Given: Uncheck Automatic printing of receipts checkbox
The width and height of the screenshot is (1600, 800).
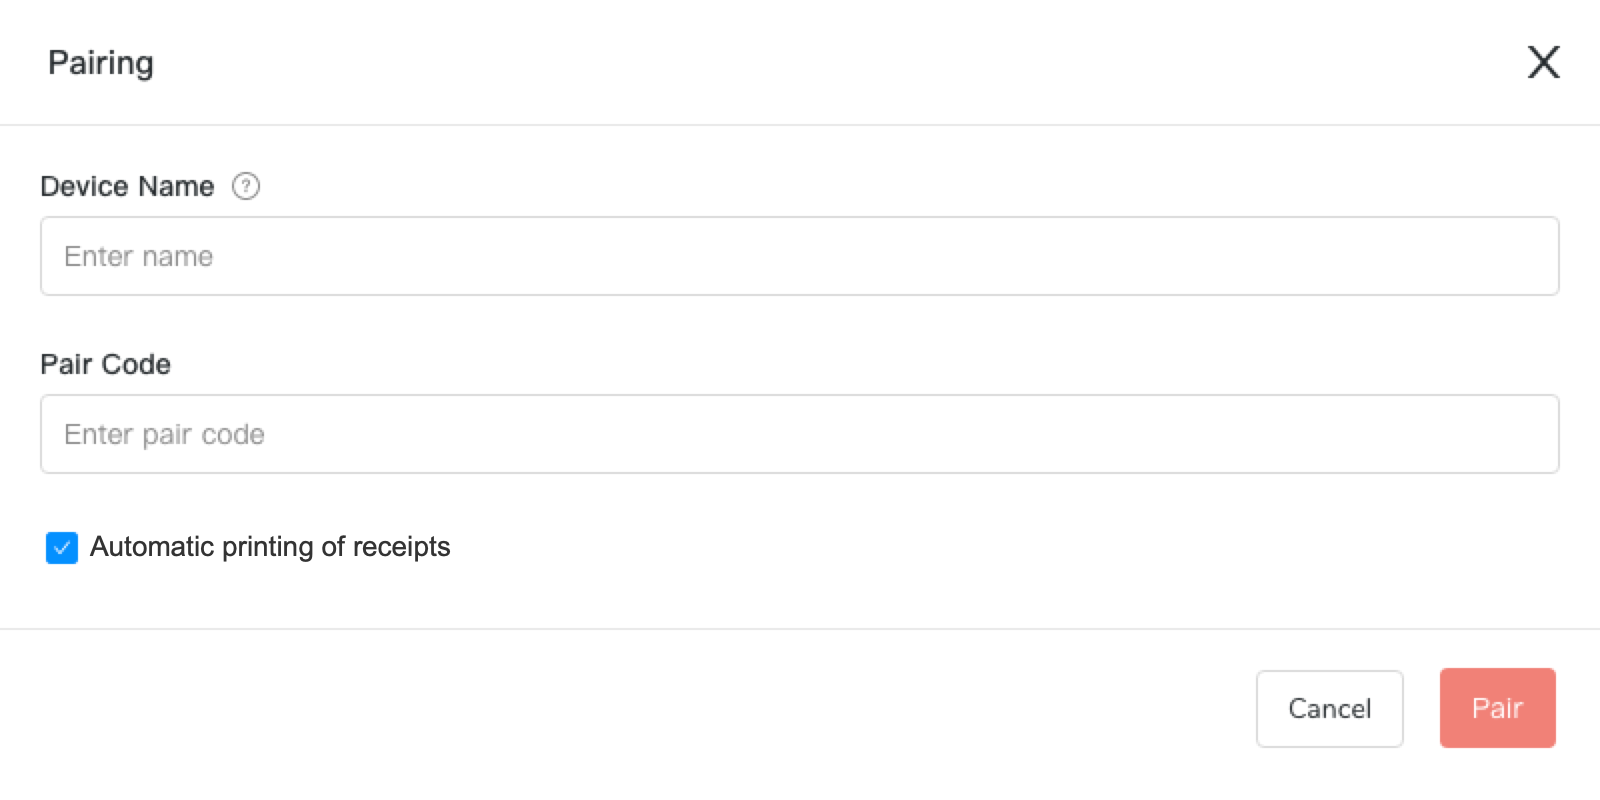Looking at the screenshot, I should [62, 547].
